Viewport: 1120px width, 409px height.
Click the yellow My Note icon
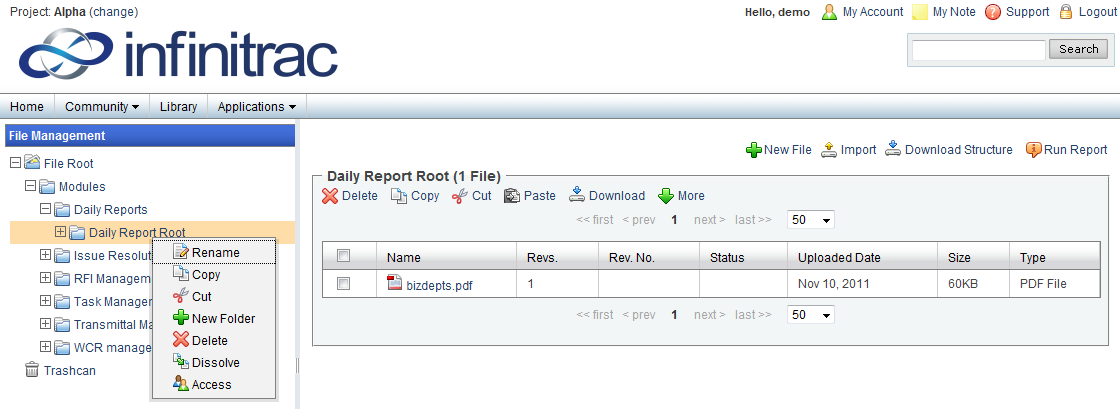[921, 12]
